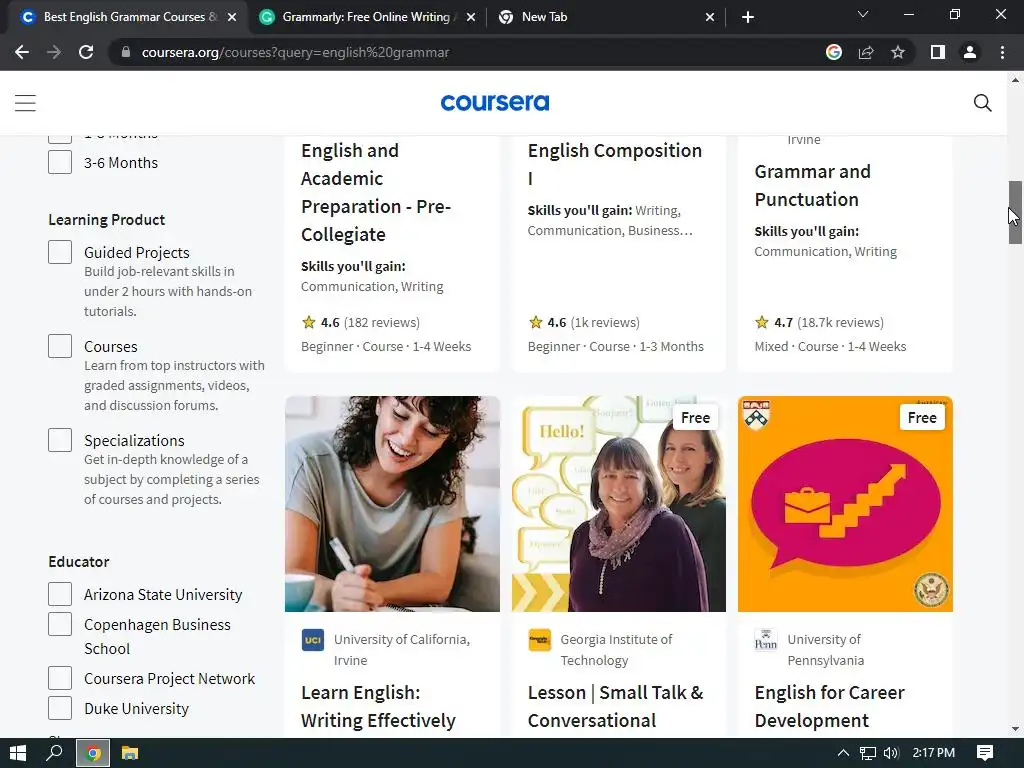Click the Educator heading
1024x768 pixels.
[x=78, y=562]
